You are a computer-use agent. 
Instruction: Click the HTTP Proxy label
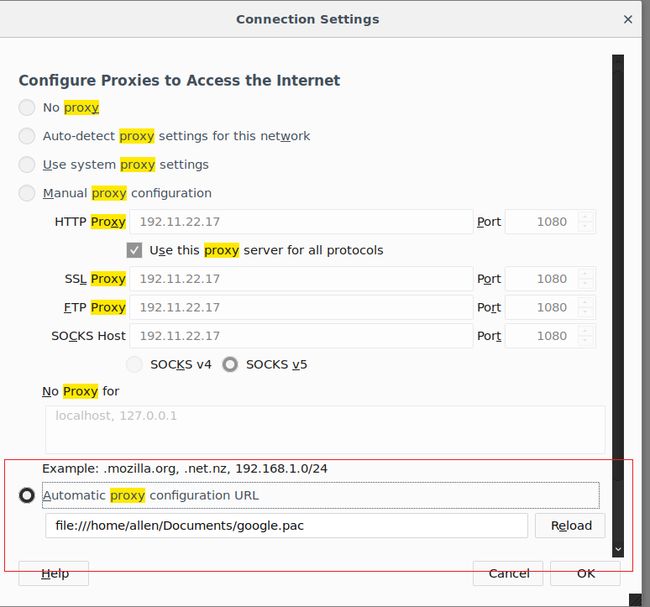point(90,222)
